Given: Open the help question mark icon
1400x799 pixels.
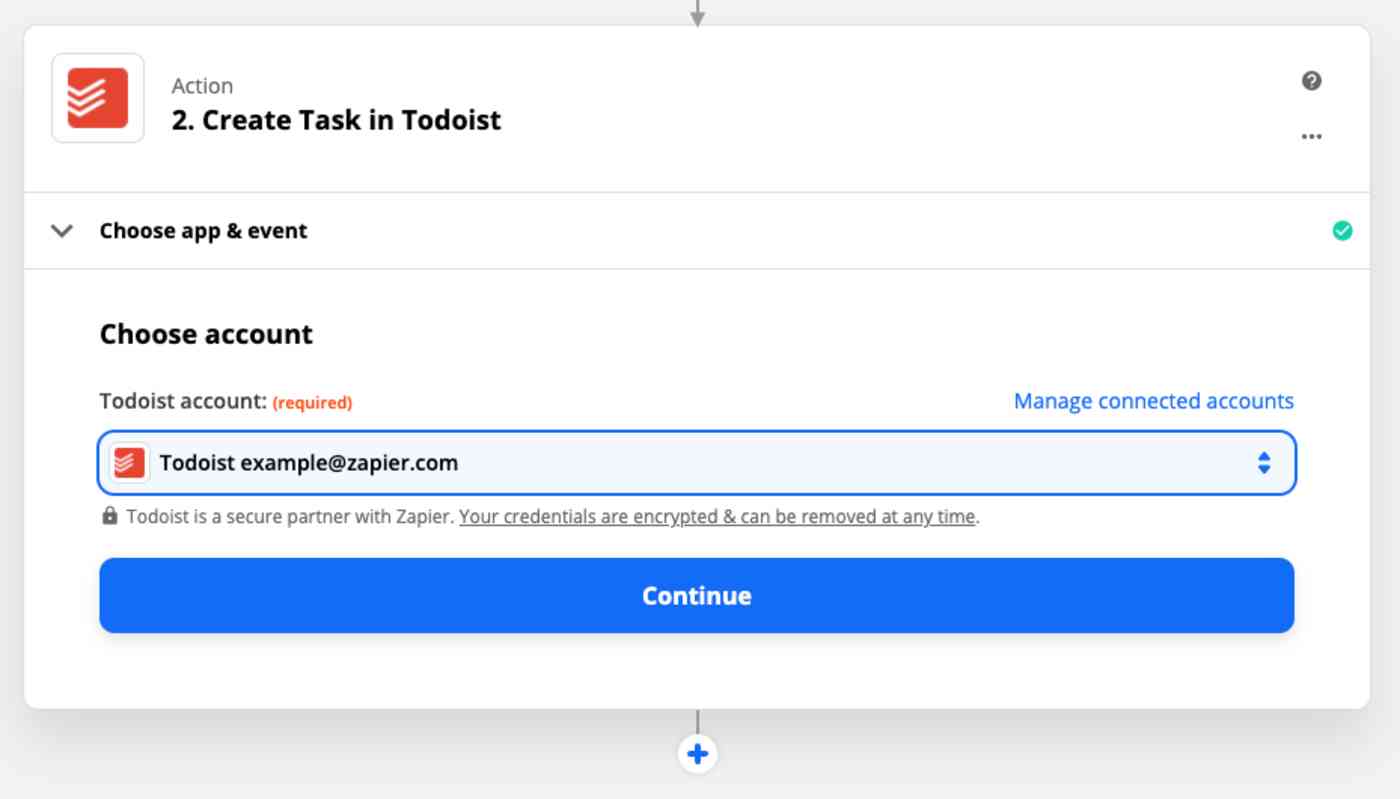Looking at the screenshot, I should (1312, 81).
